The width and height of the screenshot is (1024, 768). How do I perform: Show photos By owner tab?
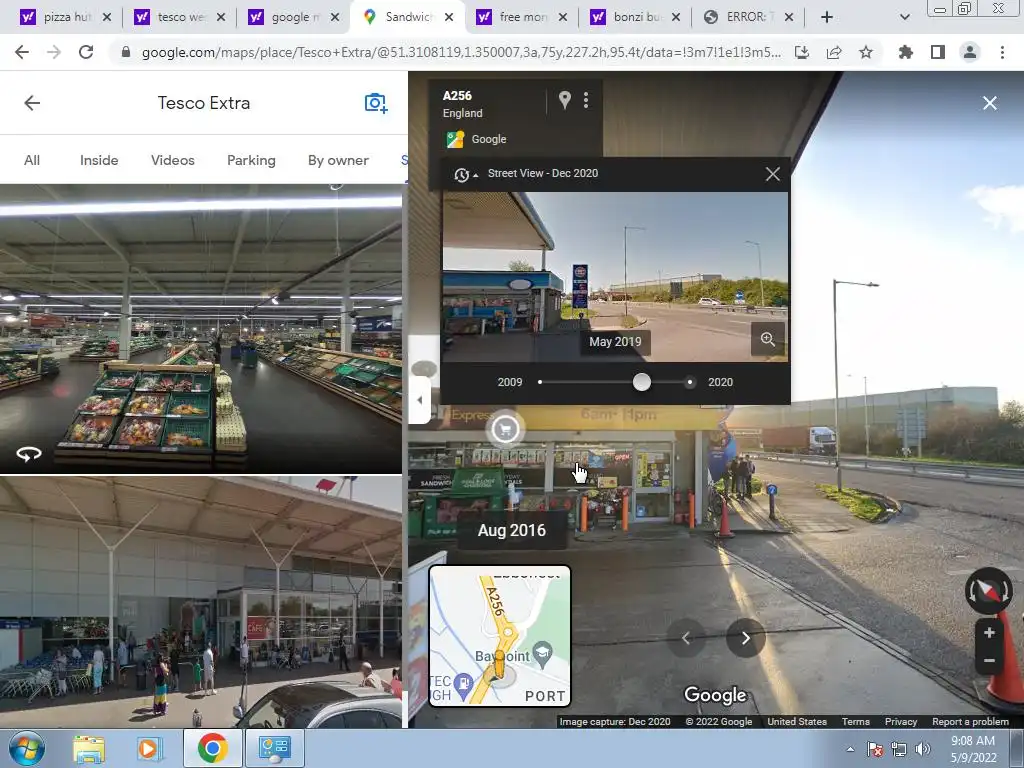click(x=338, y=160)
